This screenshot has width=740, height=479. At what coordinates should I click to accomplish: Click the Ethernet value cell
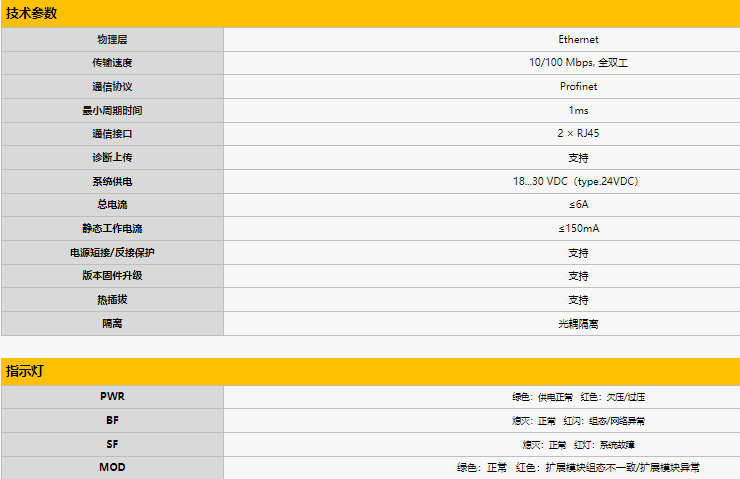(578, 39)
